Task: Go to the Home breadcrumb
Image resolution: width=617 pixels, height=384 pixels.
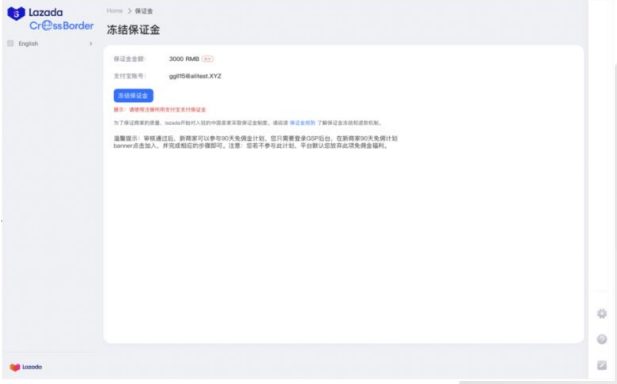Action: (x=115, y=11)
